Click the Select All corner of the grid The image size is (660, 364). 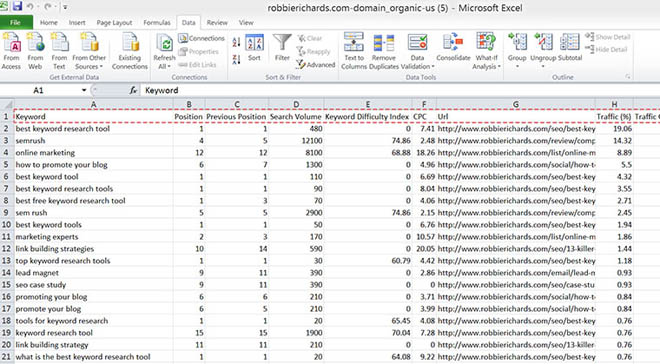pos(7,104)
